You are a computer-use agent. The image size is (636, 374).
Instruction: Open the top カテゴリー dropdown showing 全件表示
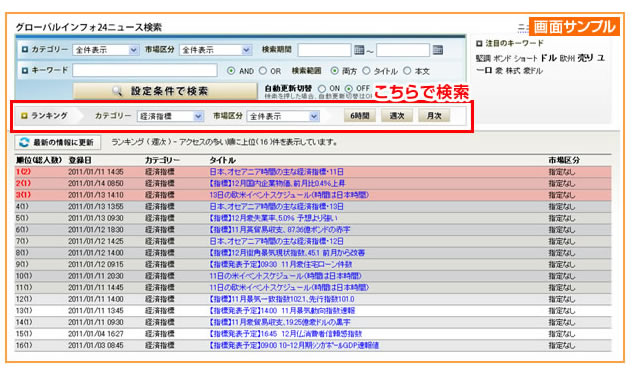(x=106, y=50)
